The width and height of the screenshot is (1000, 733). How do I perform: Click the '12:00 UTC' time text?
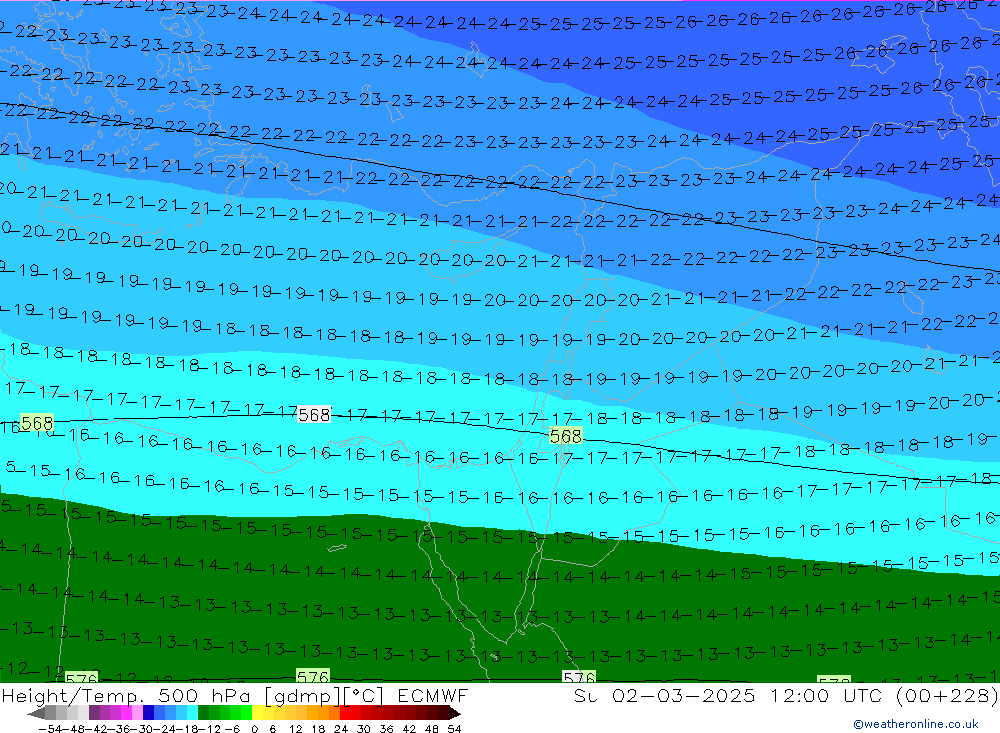click(x=827, y=695)
